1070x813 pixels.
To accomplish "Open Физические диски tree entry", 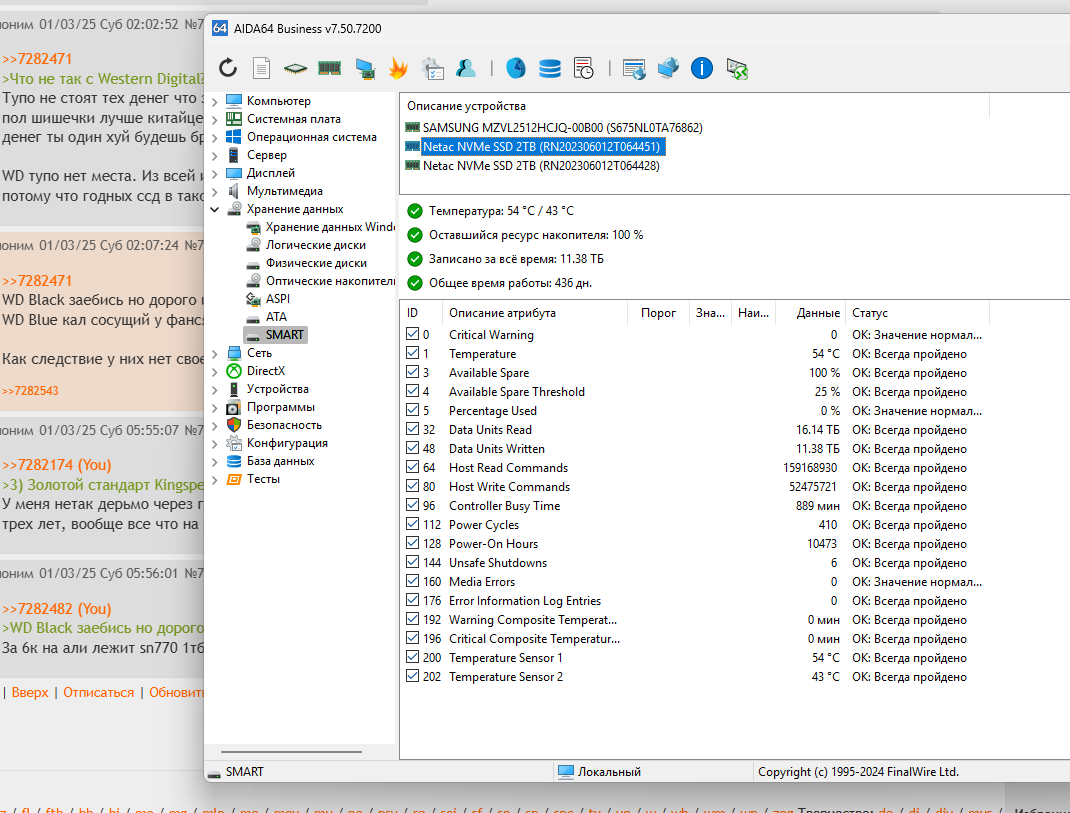I will (x=316, y=263).
